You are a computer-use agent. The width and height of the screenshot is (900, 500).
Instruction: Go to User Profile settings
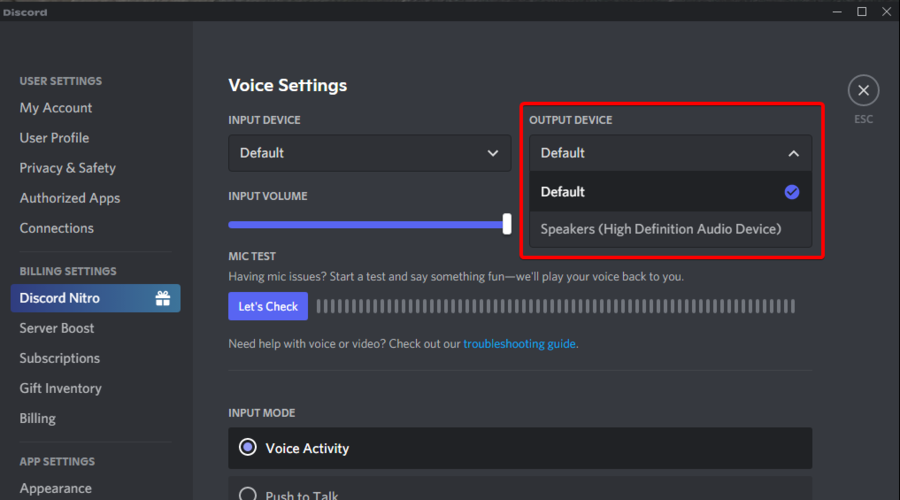click(55, 138)
